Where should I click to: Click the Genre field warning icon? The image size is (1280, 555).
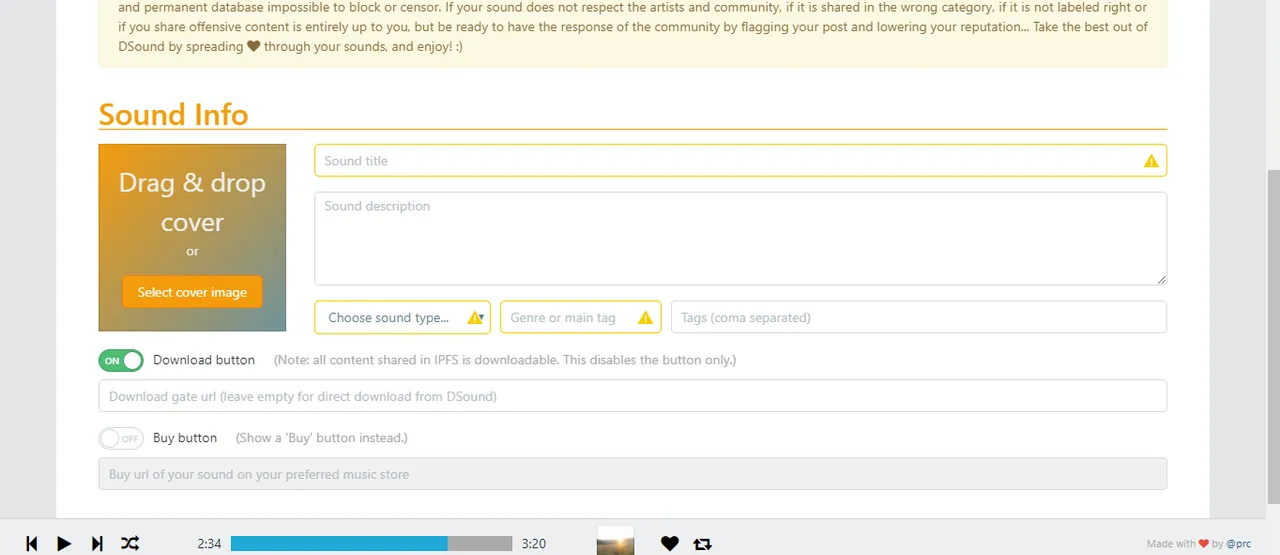[x=645, y=317]
